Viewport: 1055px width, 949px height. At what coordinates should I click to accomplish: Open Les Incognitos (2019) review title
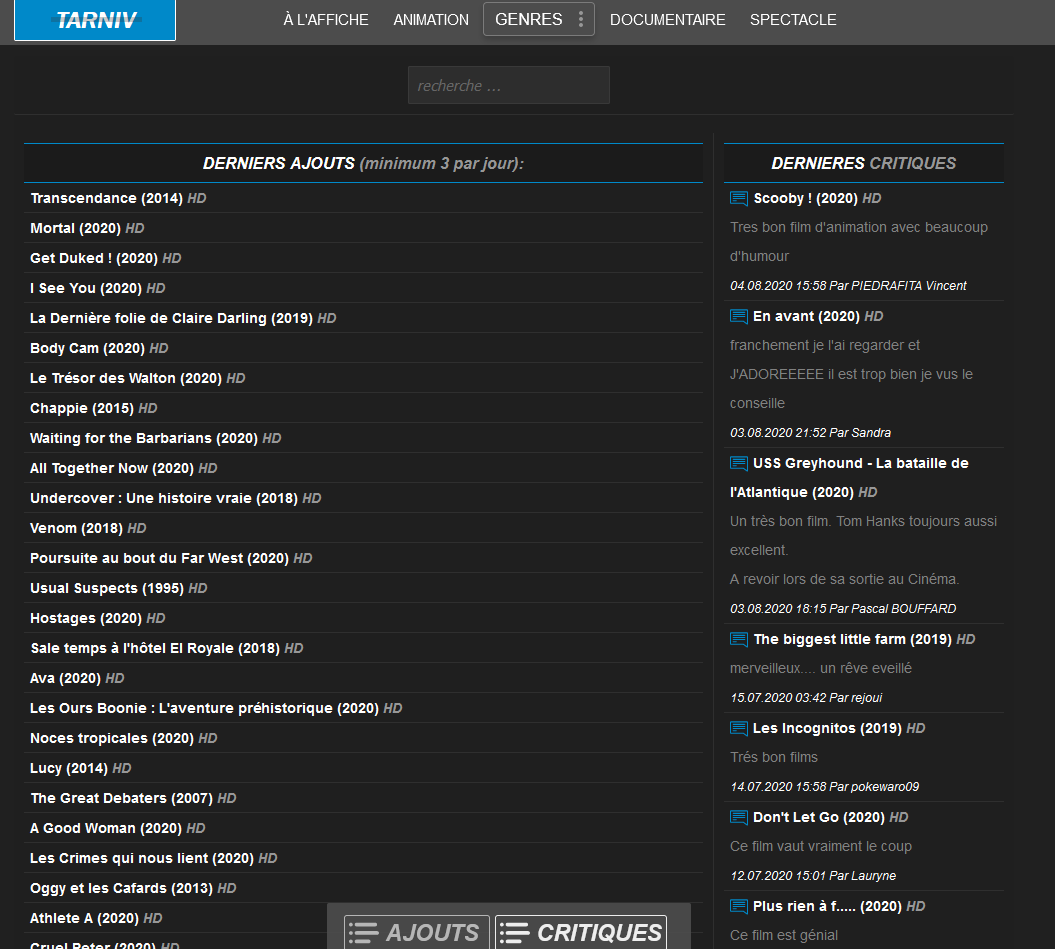(x=839, y=728)
